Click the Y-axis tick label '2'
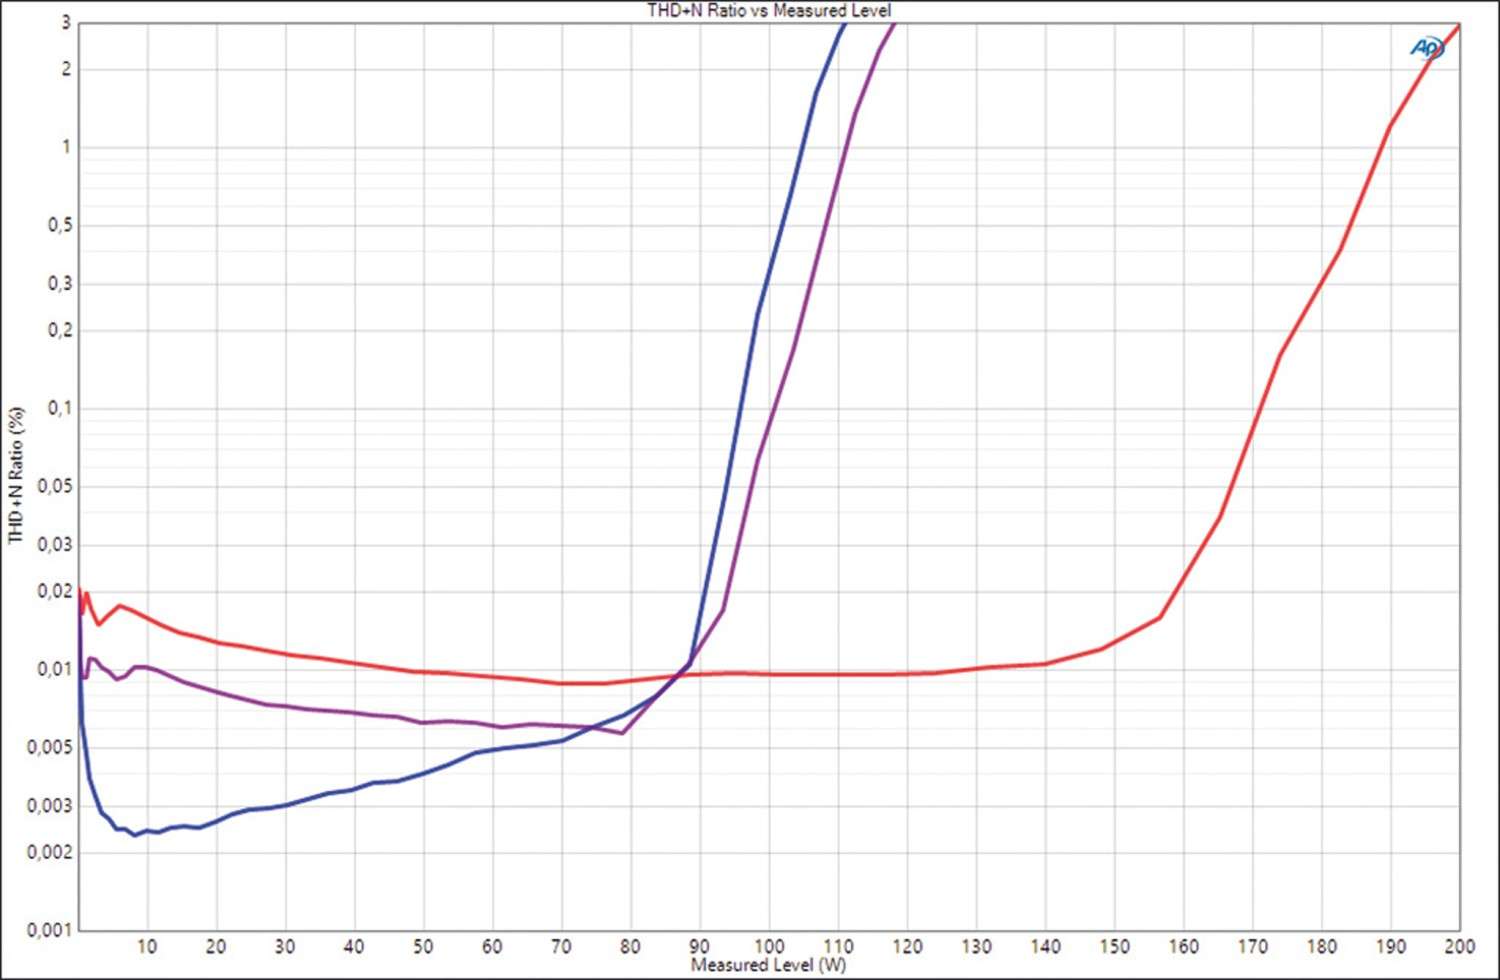The height and width of the screenshot is (980, 1500). click(x=66, y=69)
